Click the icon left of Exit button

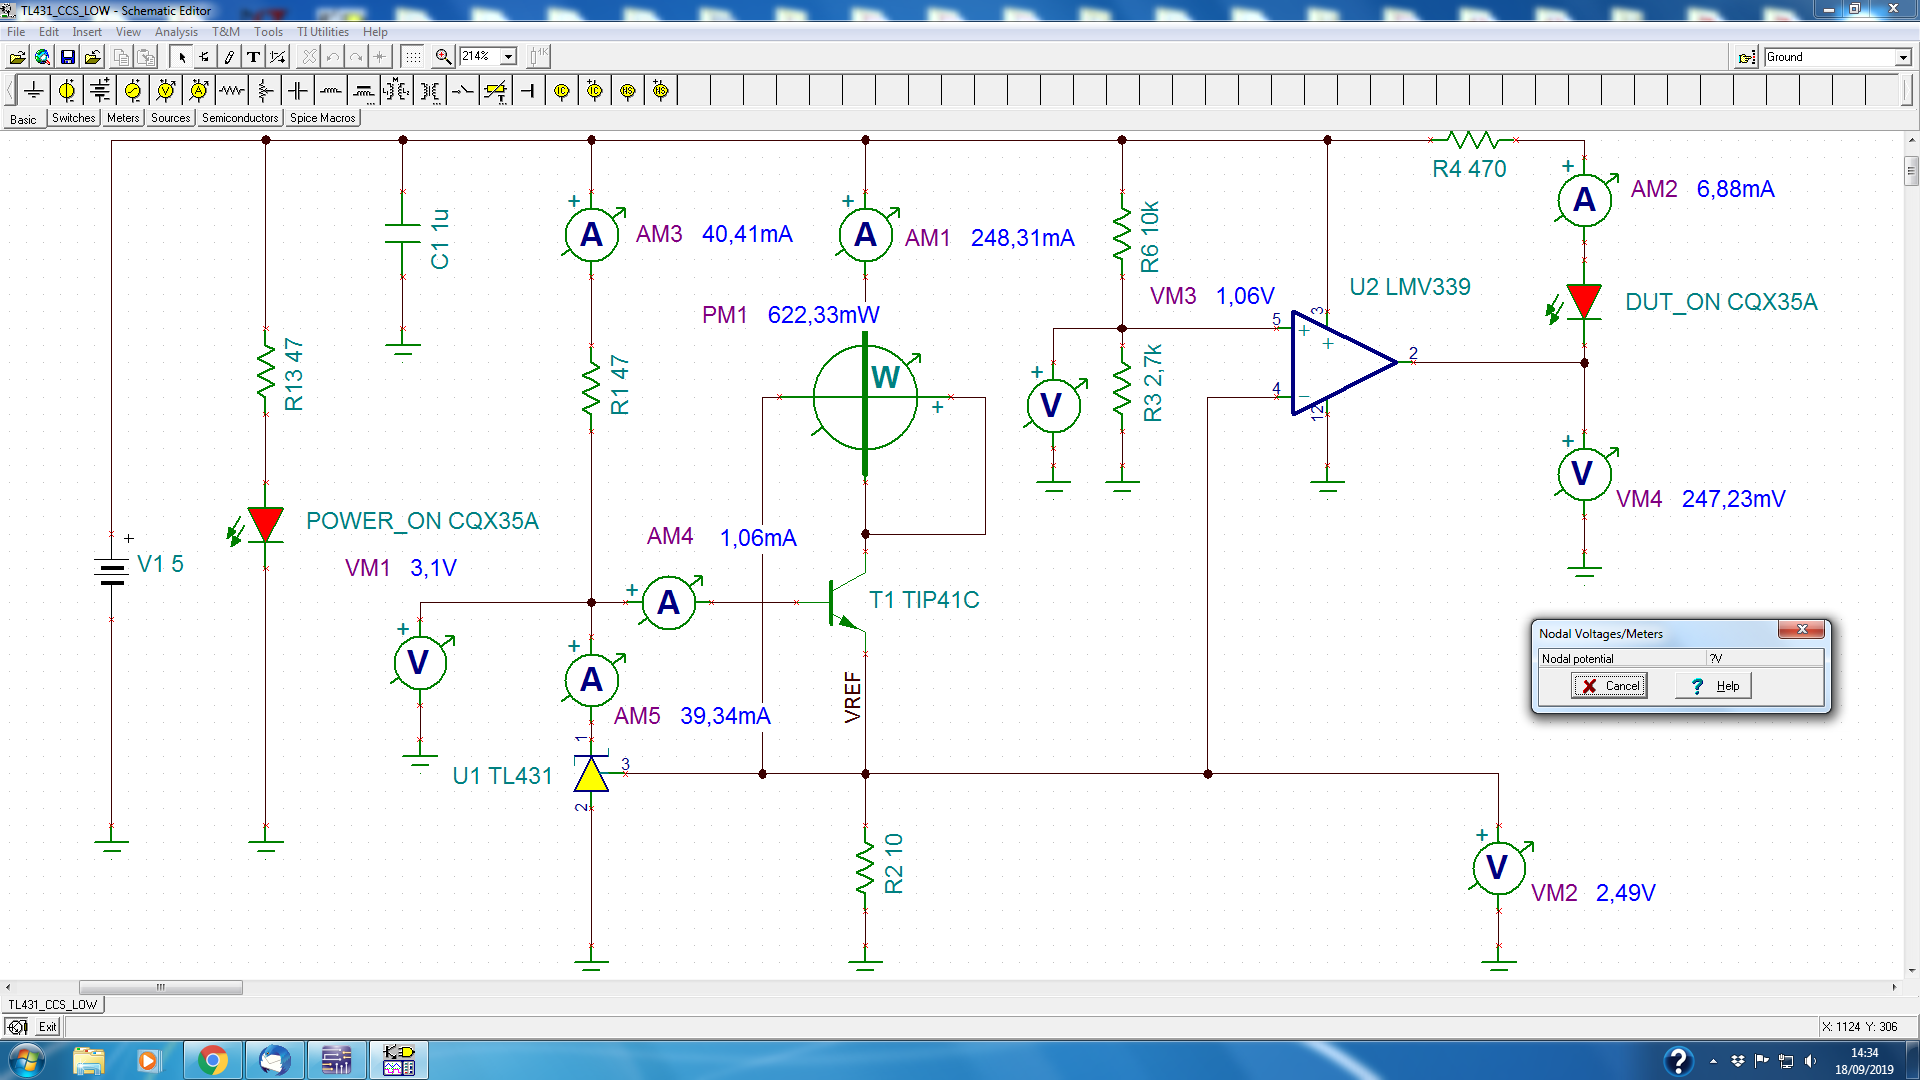[17, 1027]
